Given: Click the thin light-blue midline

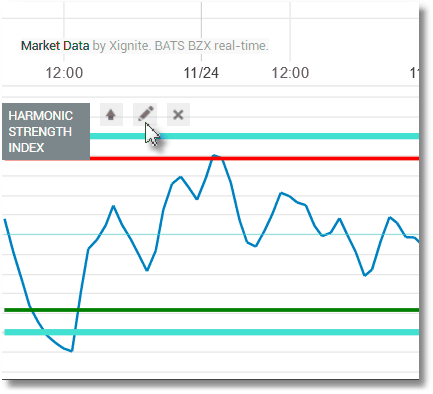Looking at the screenshot, I should click(211, 235).
